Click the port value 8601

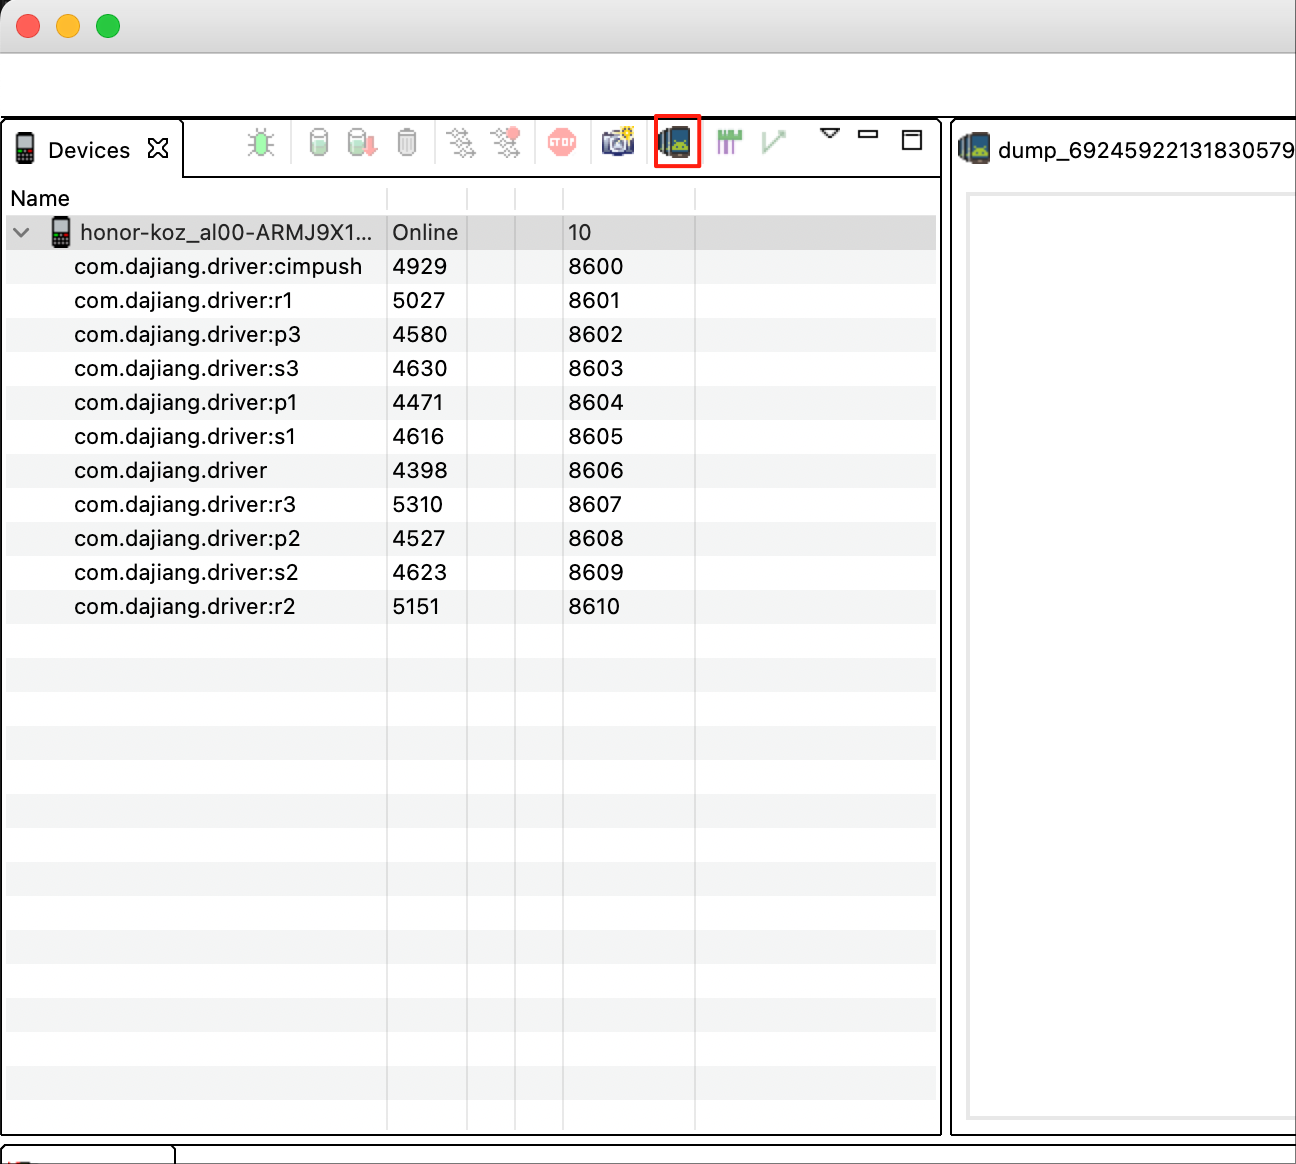coord(595,300)
